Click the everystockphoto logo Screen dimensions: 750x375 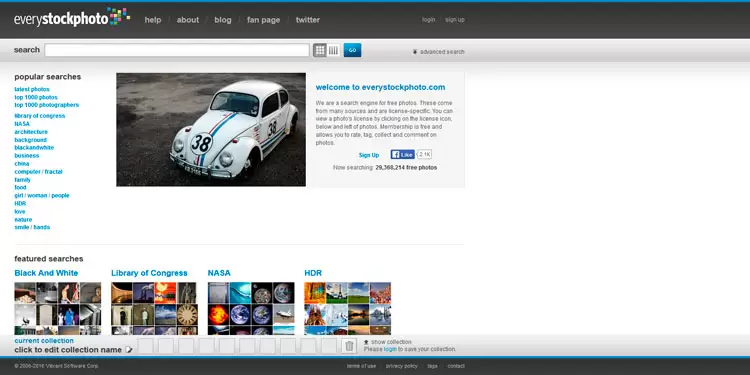[72, 18]
